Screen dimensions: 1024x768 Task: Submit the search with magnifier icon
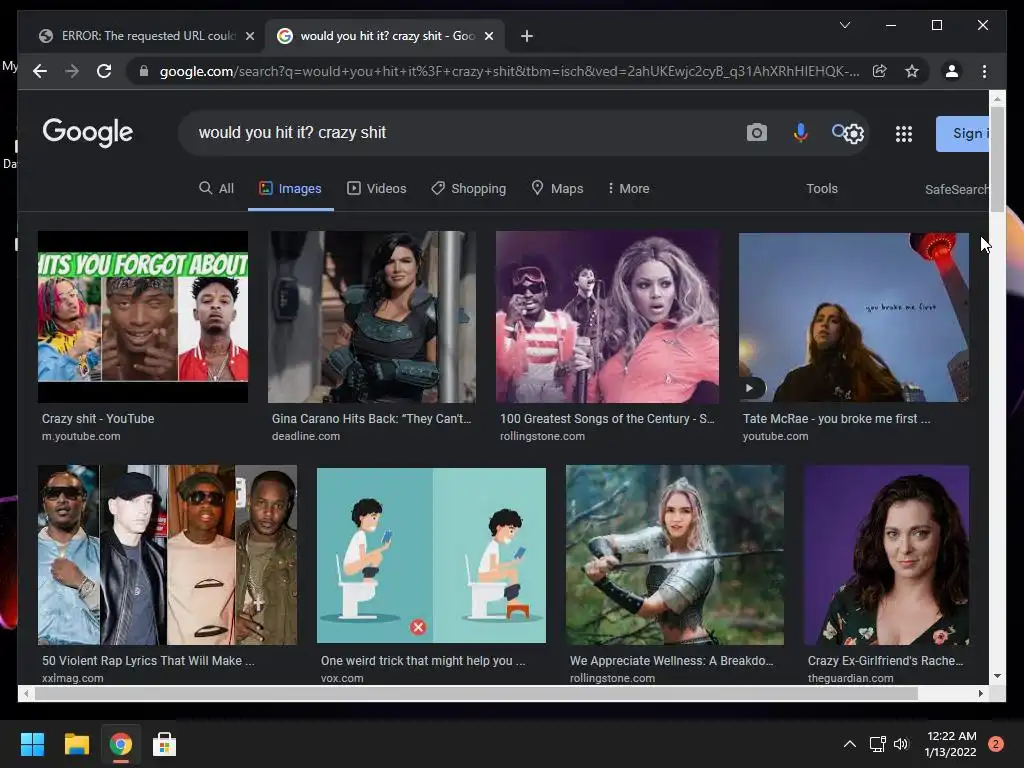[x=839, y=132]
